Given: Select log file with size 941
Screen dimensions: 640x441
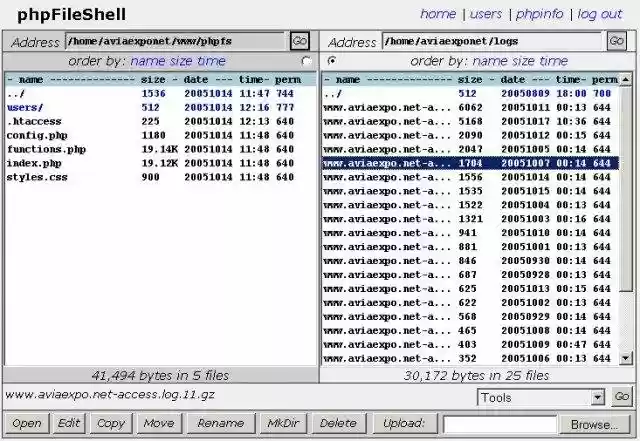Looking at the screenshot, I should point(470,233).
